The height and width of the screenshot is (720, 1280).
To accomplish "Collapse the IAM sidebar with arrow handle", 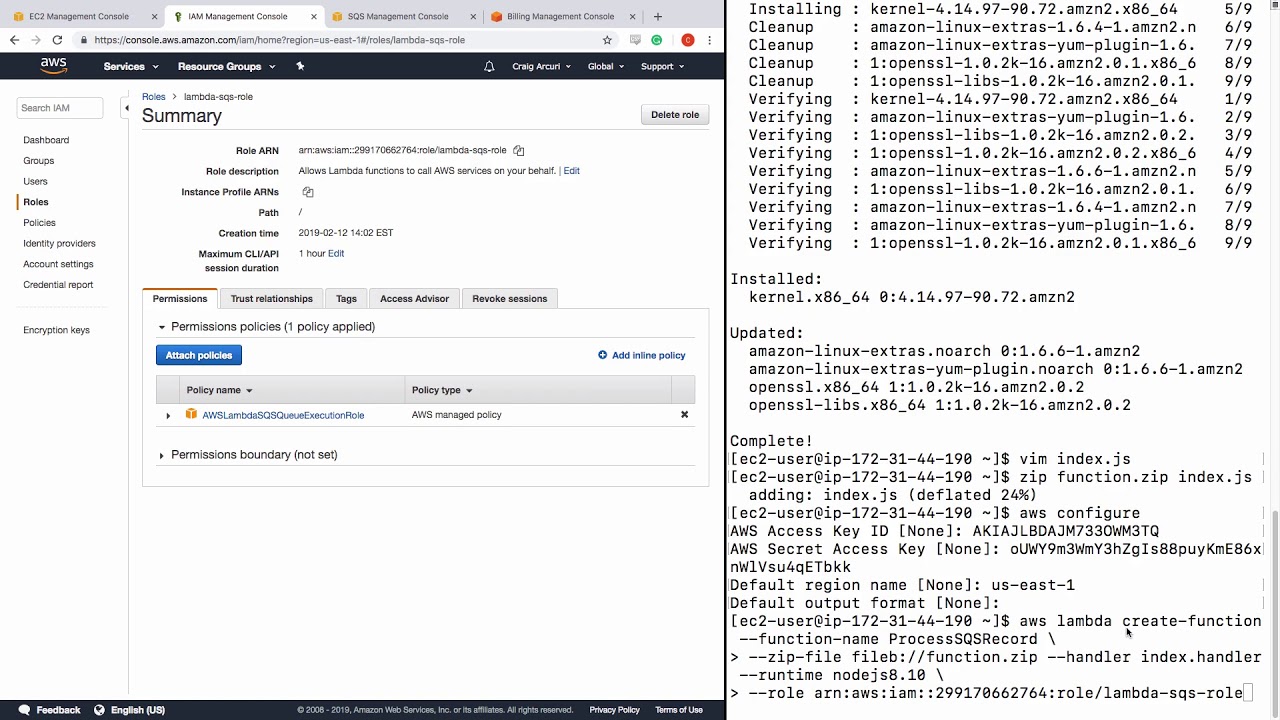I will click(x=126, y=107).
